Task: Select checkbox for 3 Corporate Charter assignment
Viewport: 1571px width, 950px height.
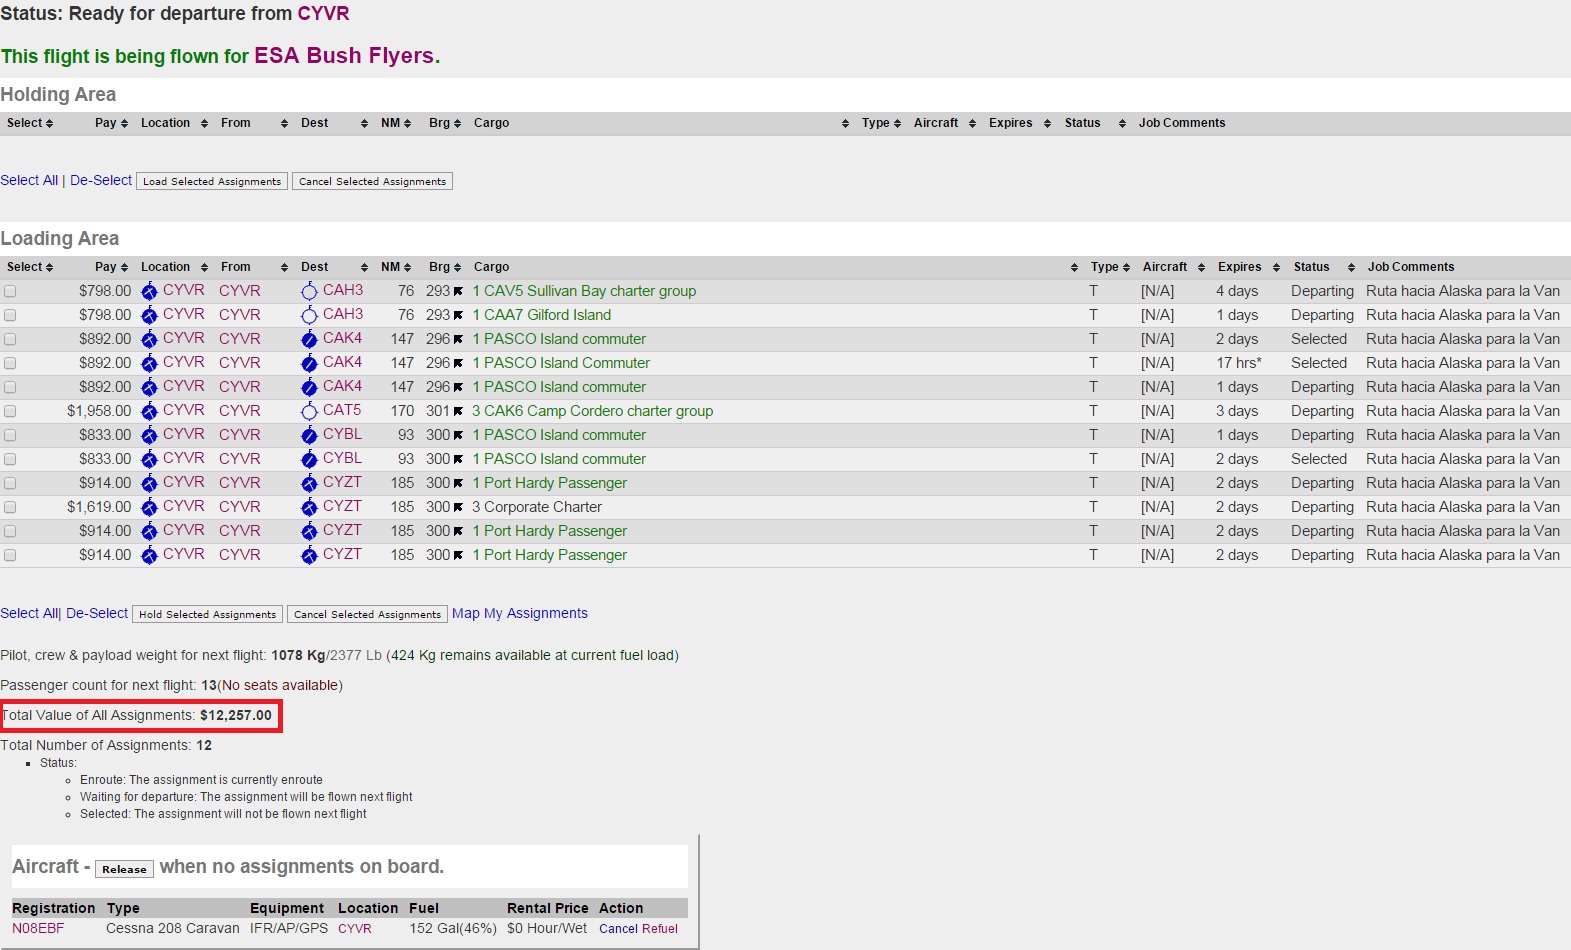Action: [x=10, y=507]
